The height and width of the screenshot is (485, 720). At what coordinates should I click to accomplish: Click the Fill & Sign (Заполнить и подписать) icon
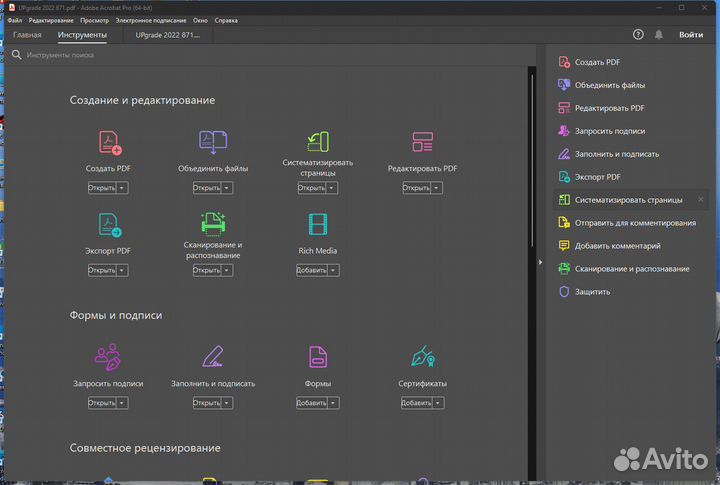click(x=213, y=356)
